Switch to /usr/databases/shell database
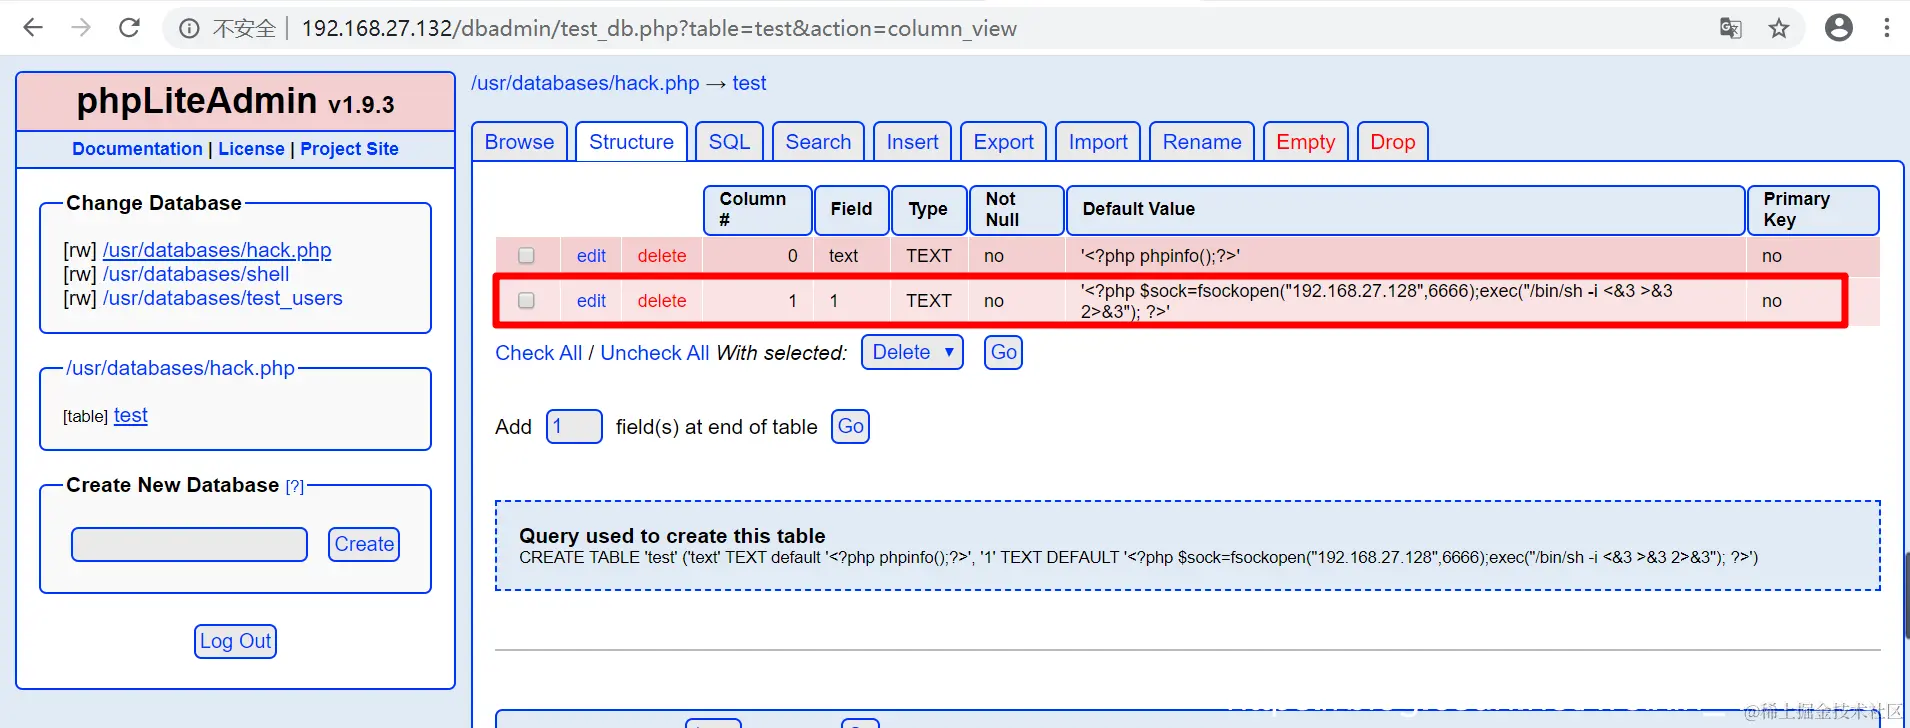 (x=196, y=274)
